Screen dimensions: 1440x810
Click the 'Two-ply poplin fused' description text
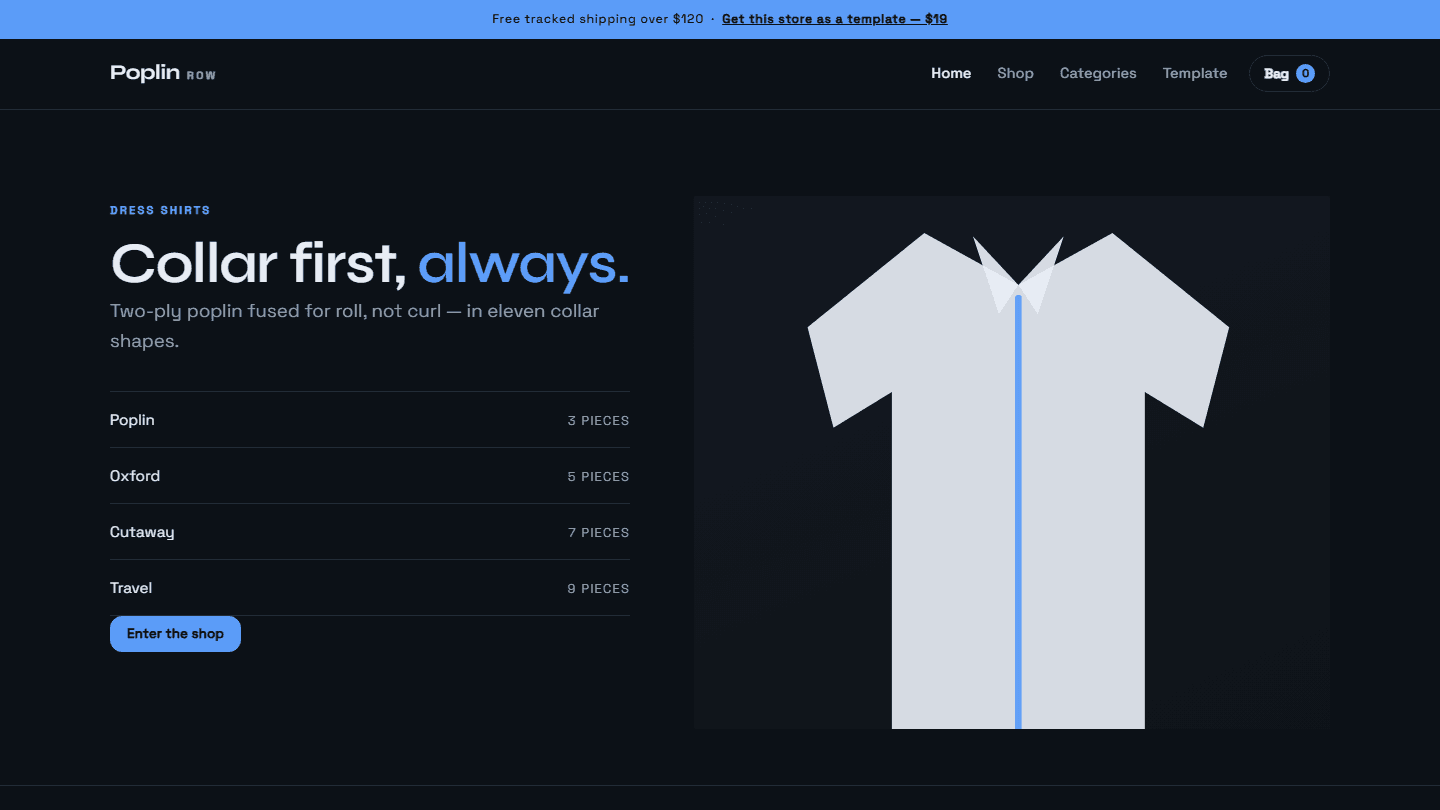(355, 326)
